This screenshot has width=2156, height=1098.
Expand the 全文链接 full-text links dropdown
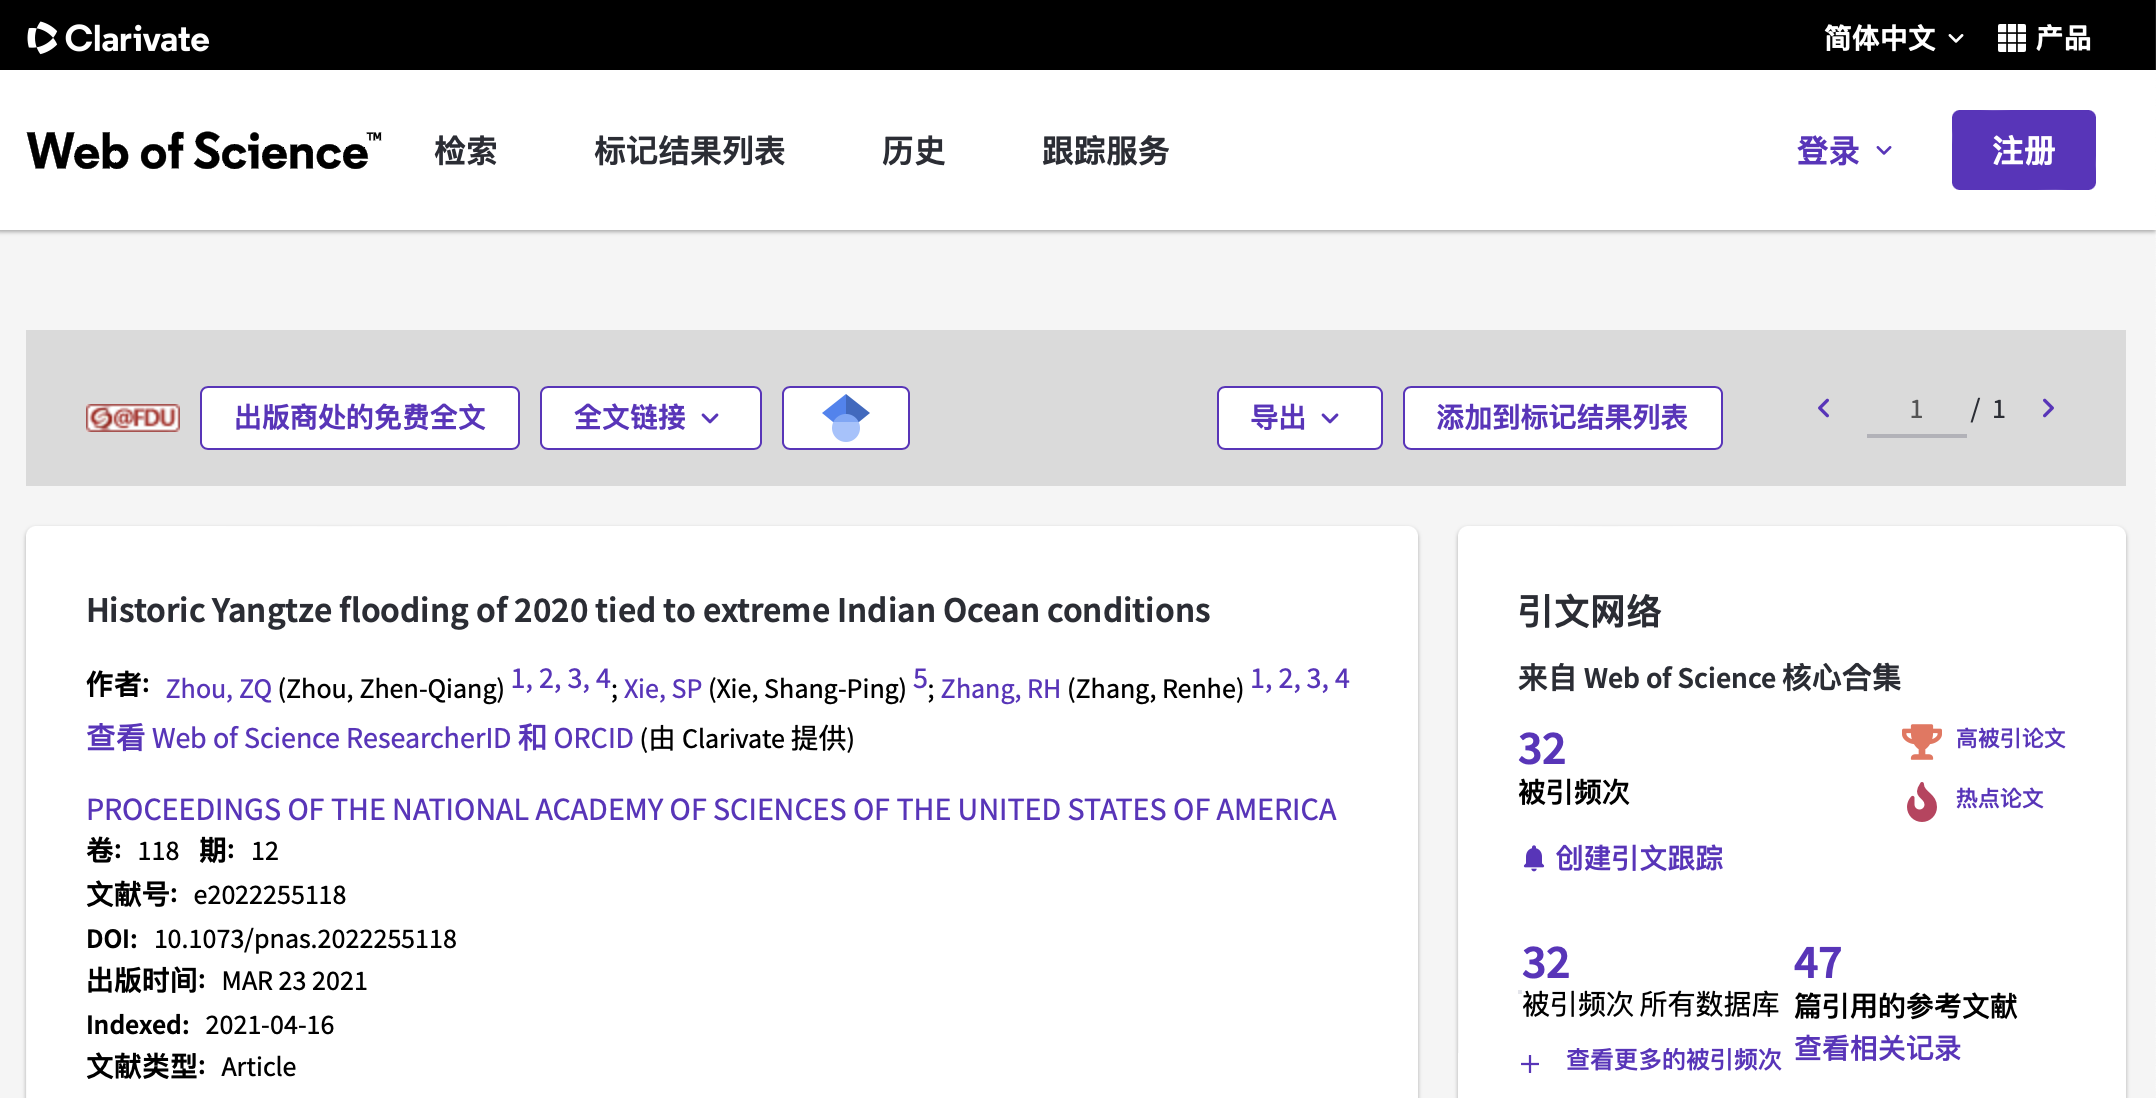(650, 417)
